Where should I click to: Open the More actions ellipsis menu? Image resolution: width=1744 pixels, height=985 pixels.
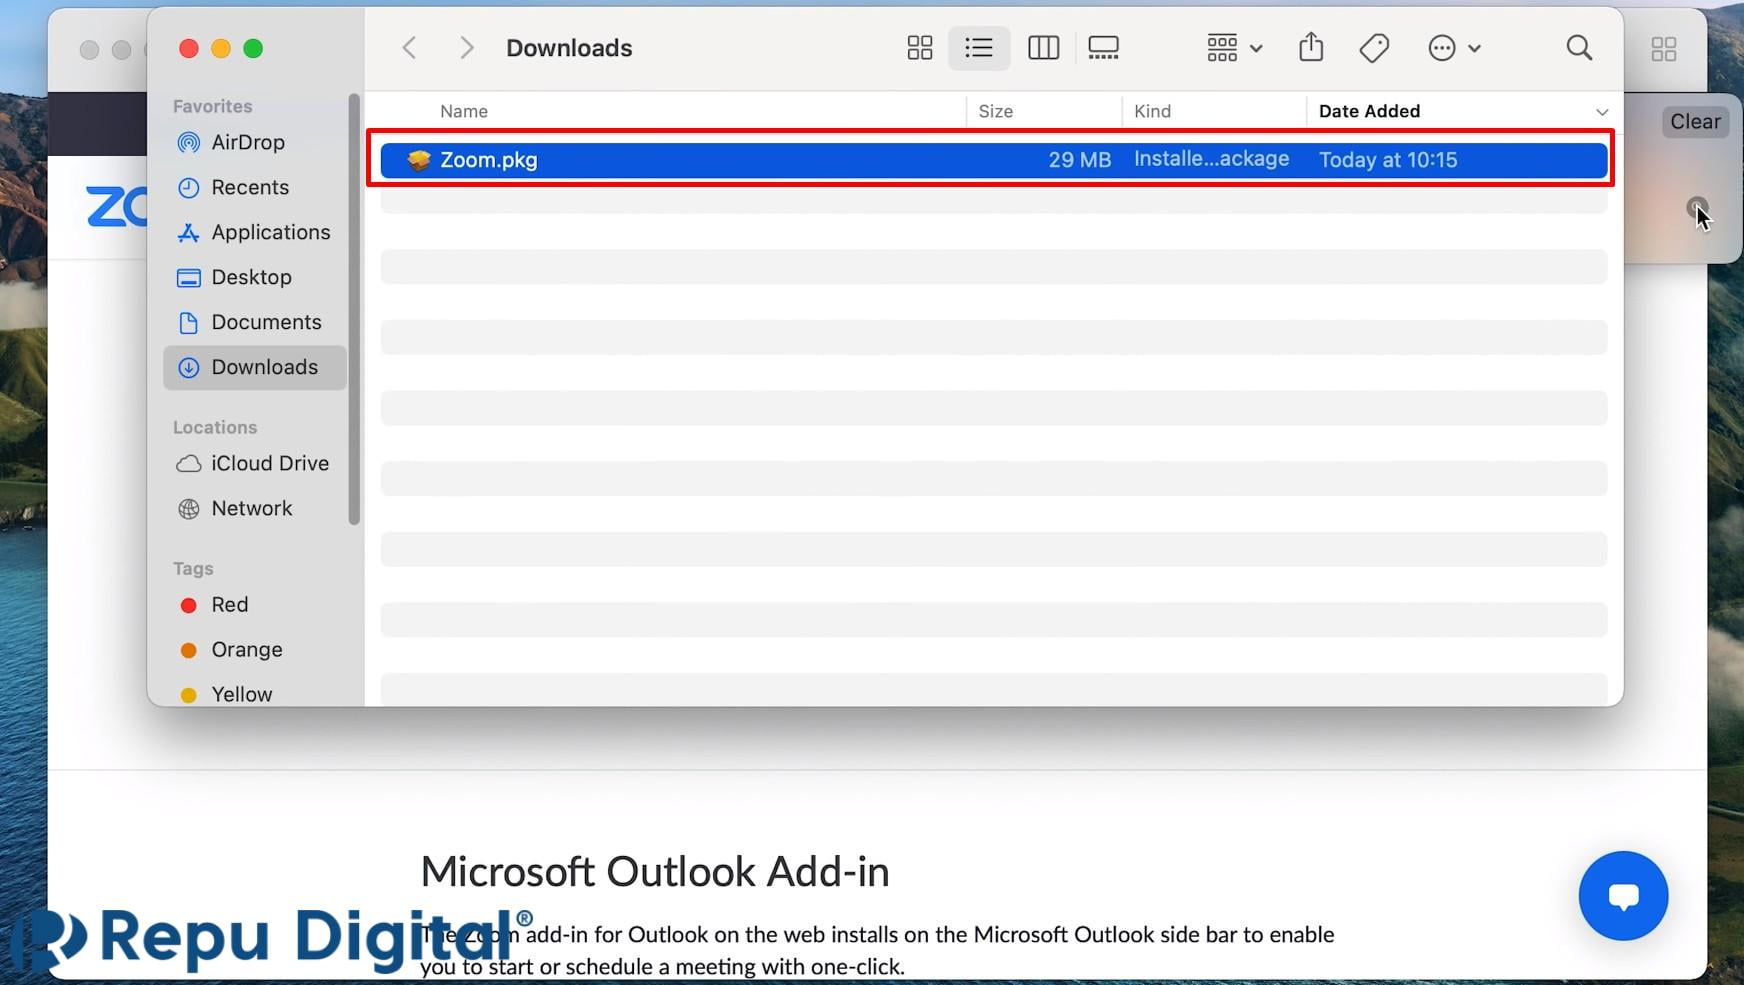tap(1453, 48)
